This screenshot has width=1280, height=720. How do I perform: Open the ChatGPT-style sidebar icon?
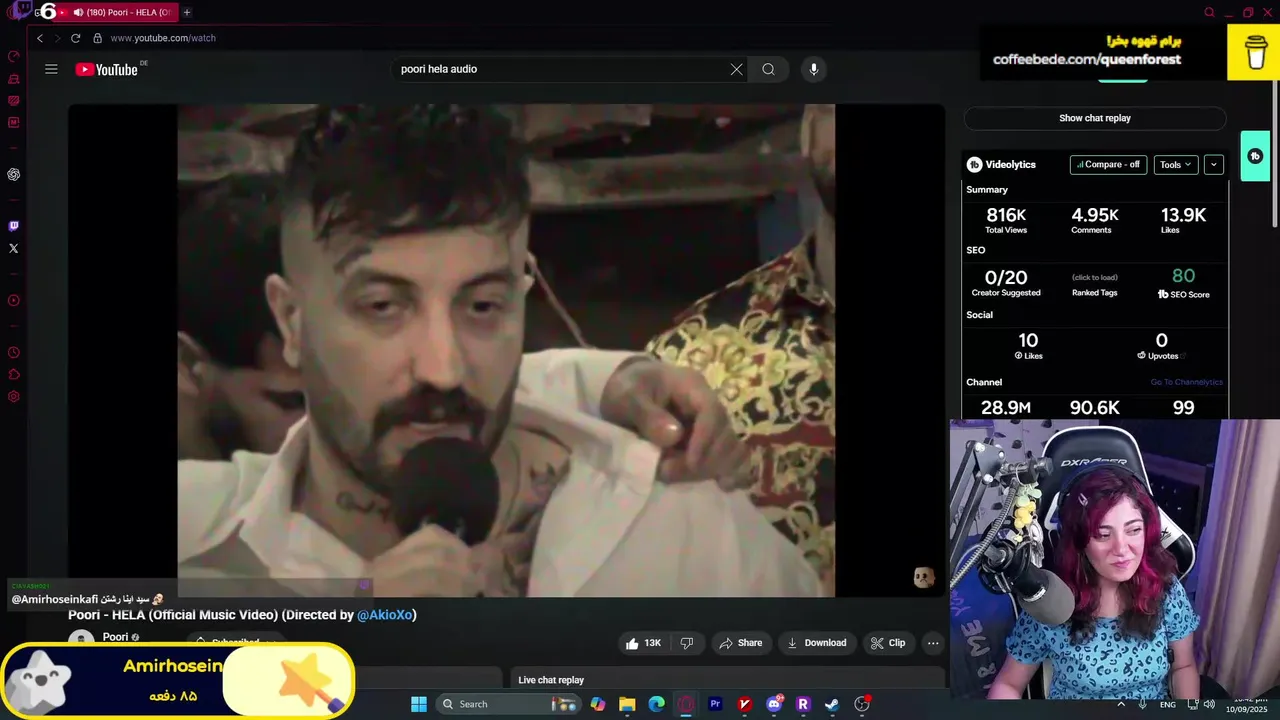[x=13, y=174]
